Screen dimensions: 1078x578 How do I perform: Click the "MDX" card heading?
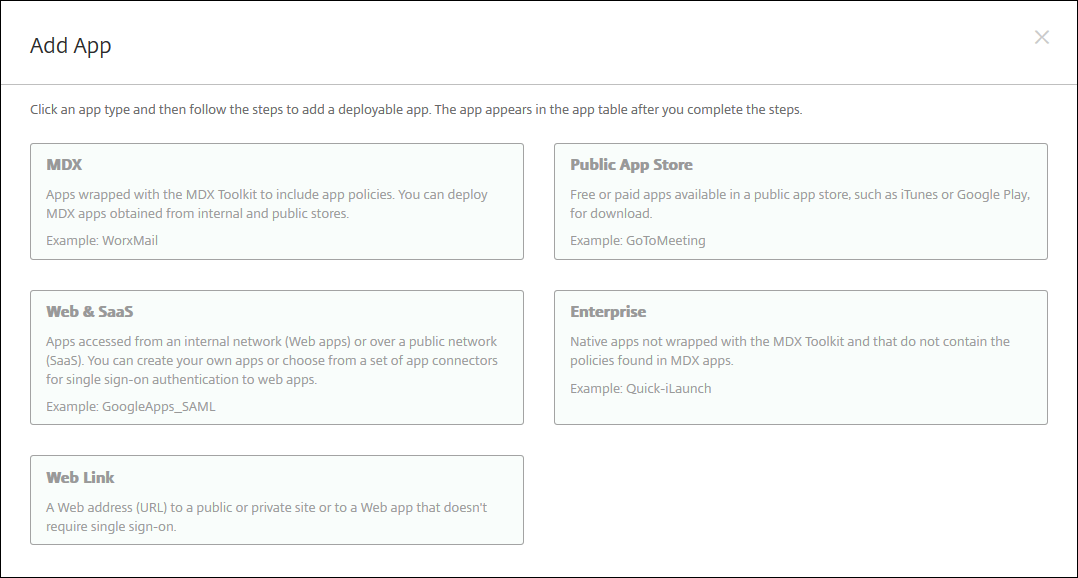(64, 164)
